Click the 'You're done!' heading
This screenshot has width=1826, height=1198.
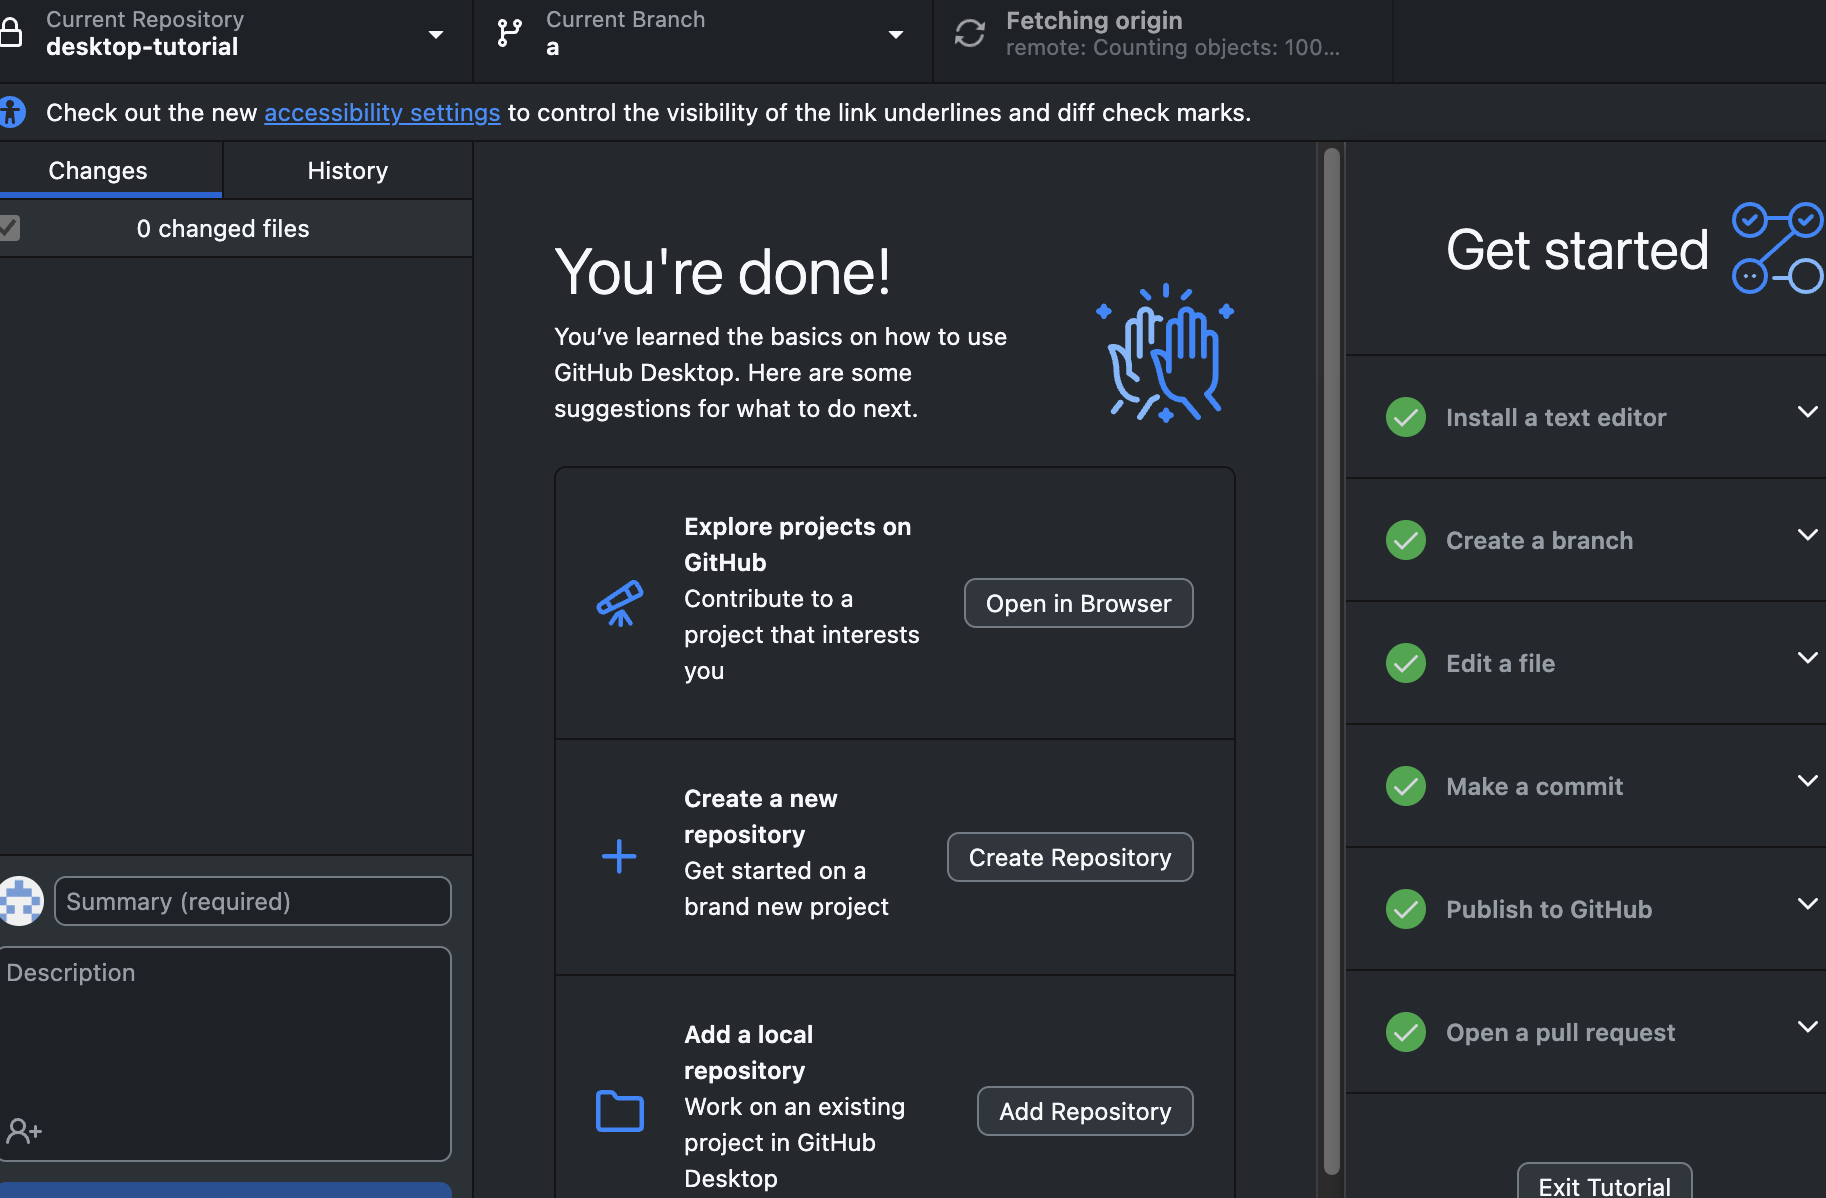point(722,272)
